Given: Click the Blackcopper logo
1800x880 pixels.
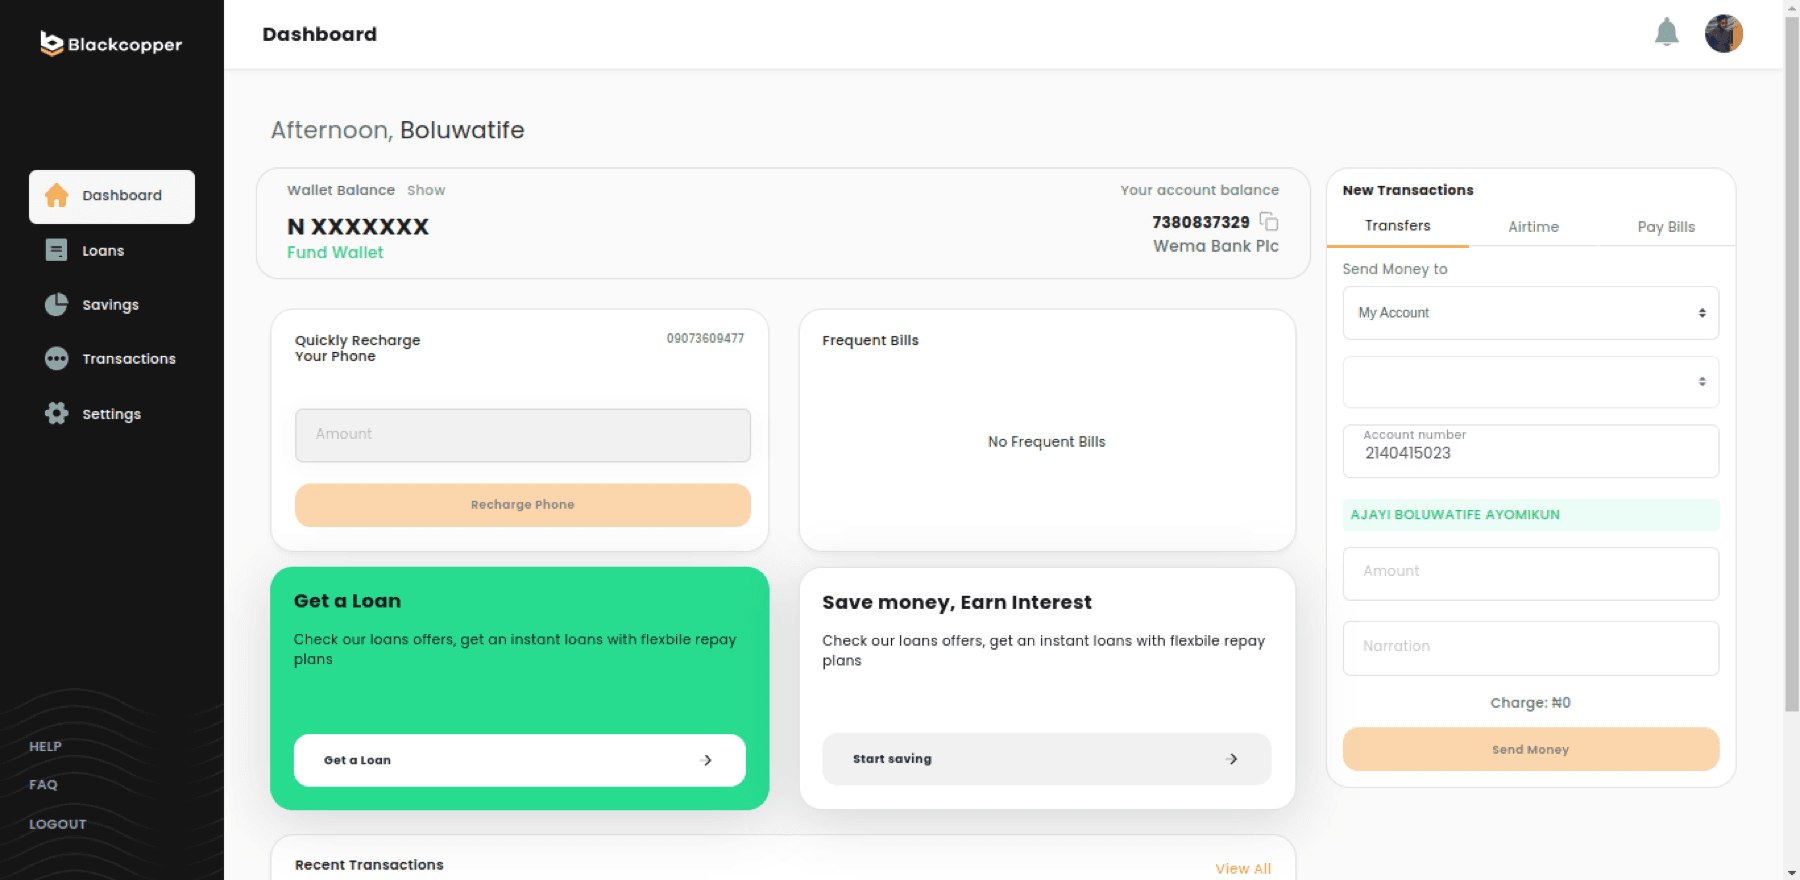Looking at the screenshot, I should pyautogui.click(x=111, y=44).
